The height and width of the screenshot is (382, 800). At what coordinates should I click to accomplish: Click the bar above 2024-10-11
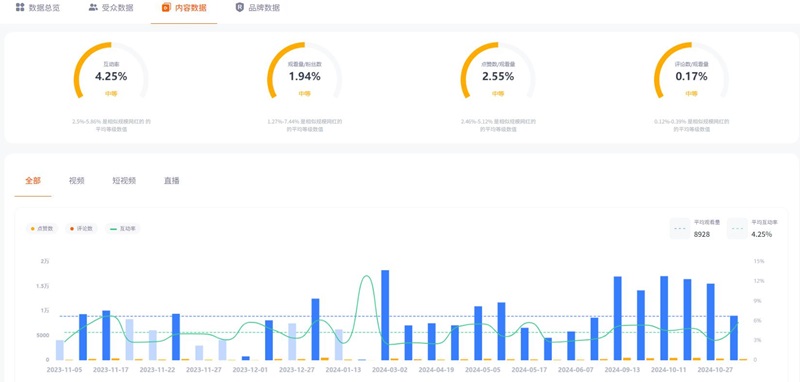pyautogui.click(x=664, y=318)
